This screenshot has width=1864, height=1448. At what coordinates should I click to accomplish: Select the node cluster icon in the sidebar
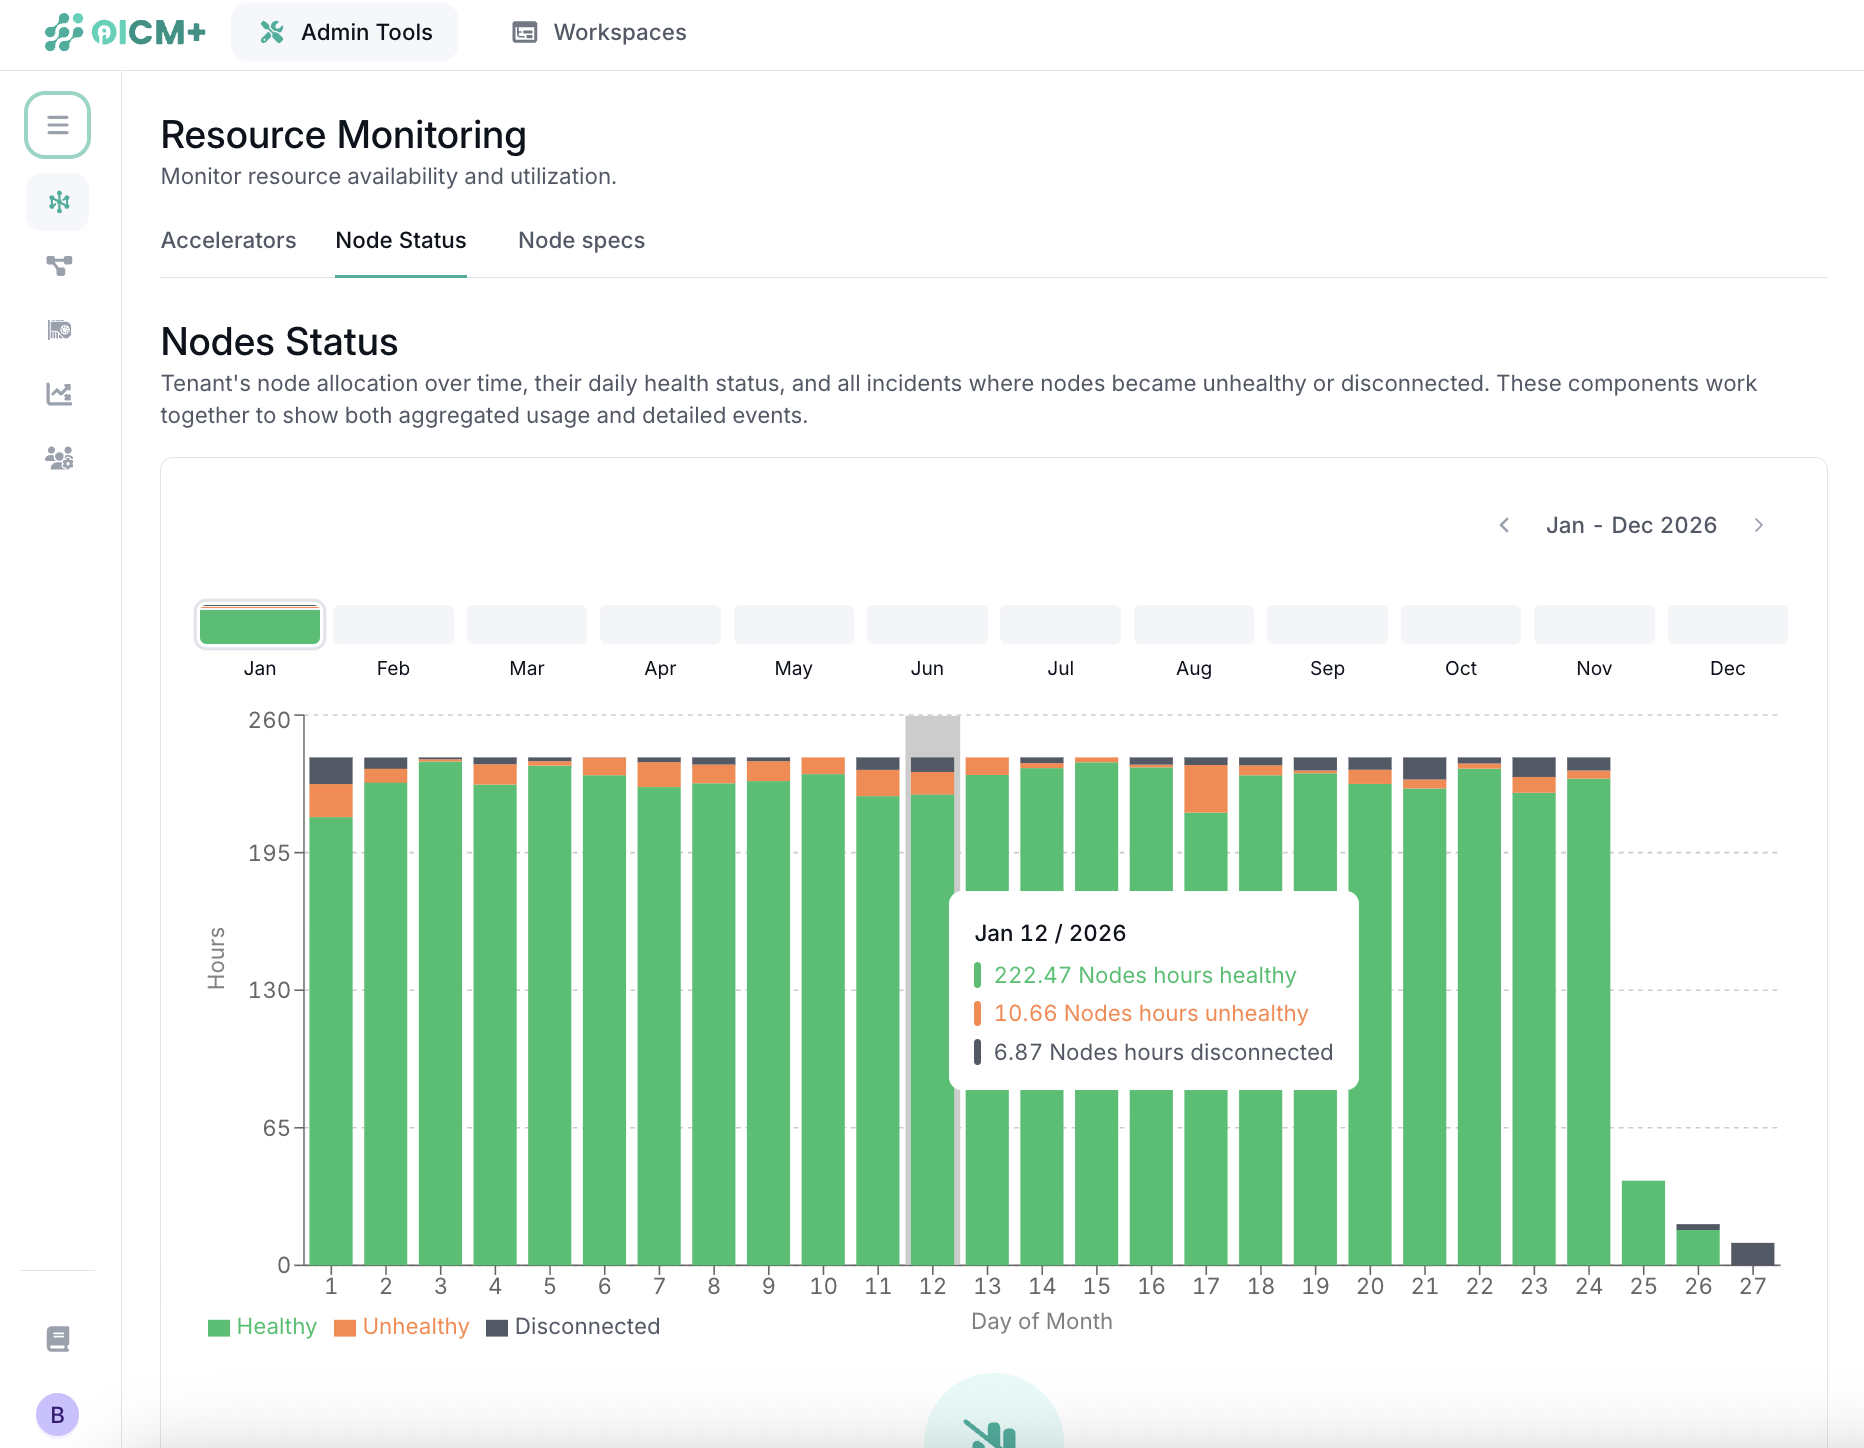57,201
